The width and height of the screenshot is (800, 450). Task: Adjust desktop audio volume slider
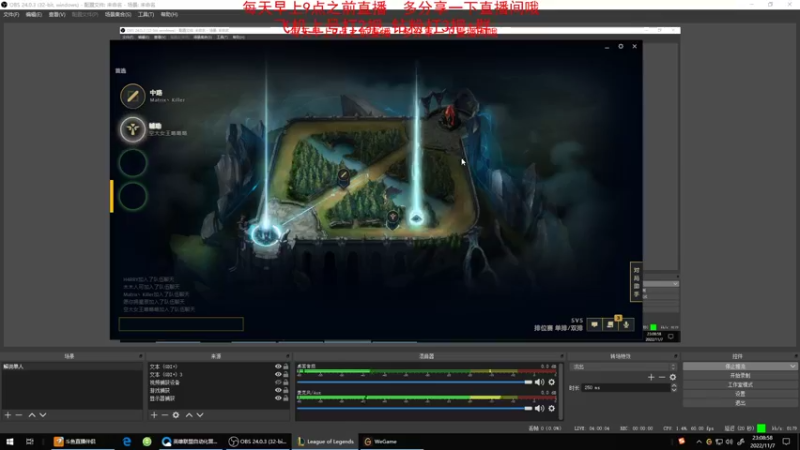click(414, 382)
